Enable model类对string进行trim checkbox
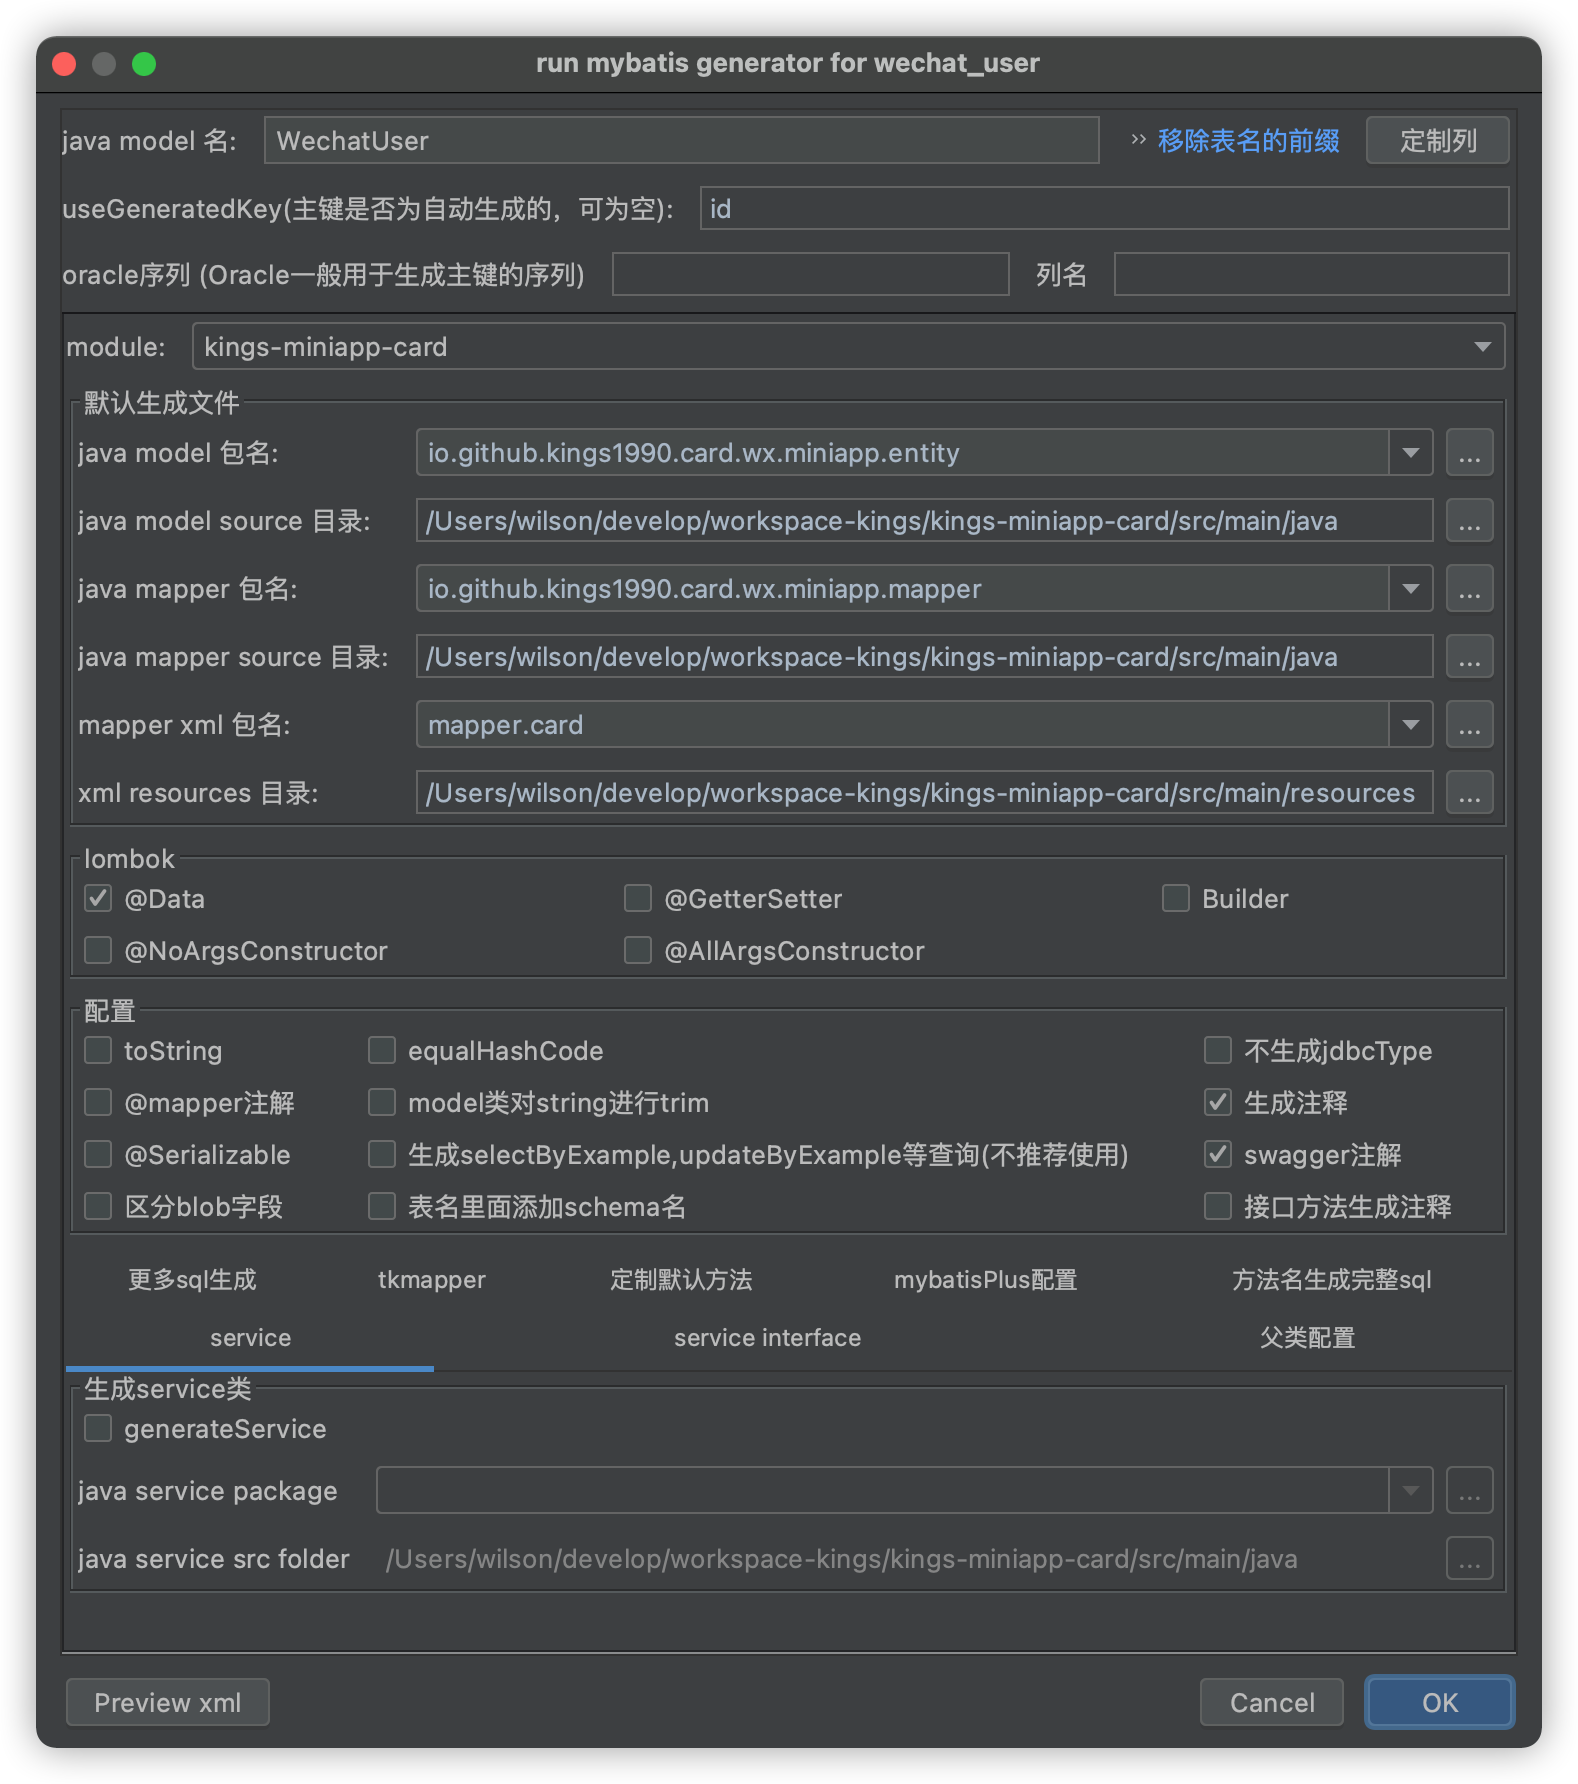 coord(382,1102)
